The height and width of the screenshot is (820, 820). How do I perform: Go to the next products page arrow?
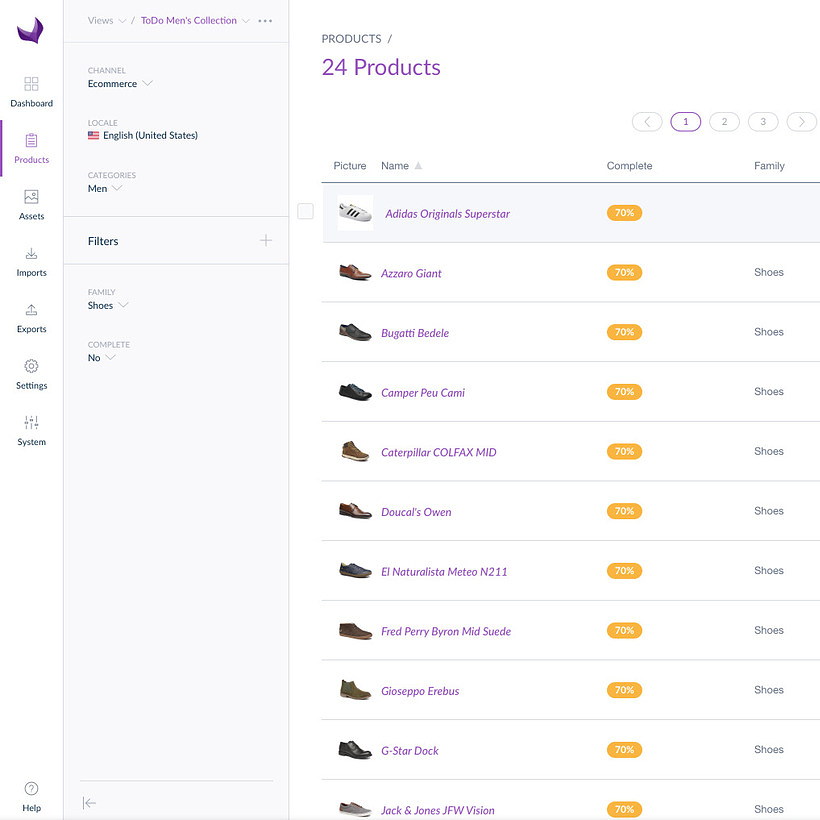tap(801, 122)
